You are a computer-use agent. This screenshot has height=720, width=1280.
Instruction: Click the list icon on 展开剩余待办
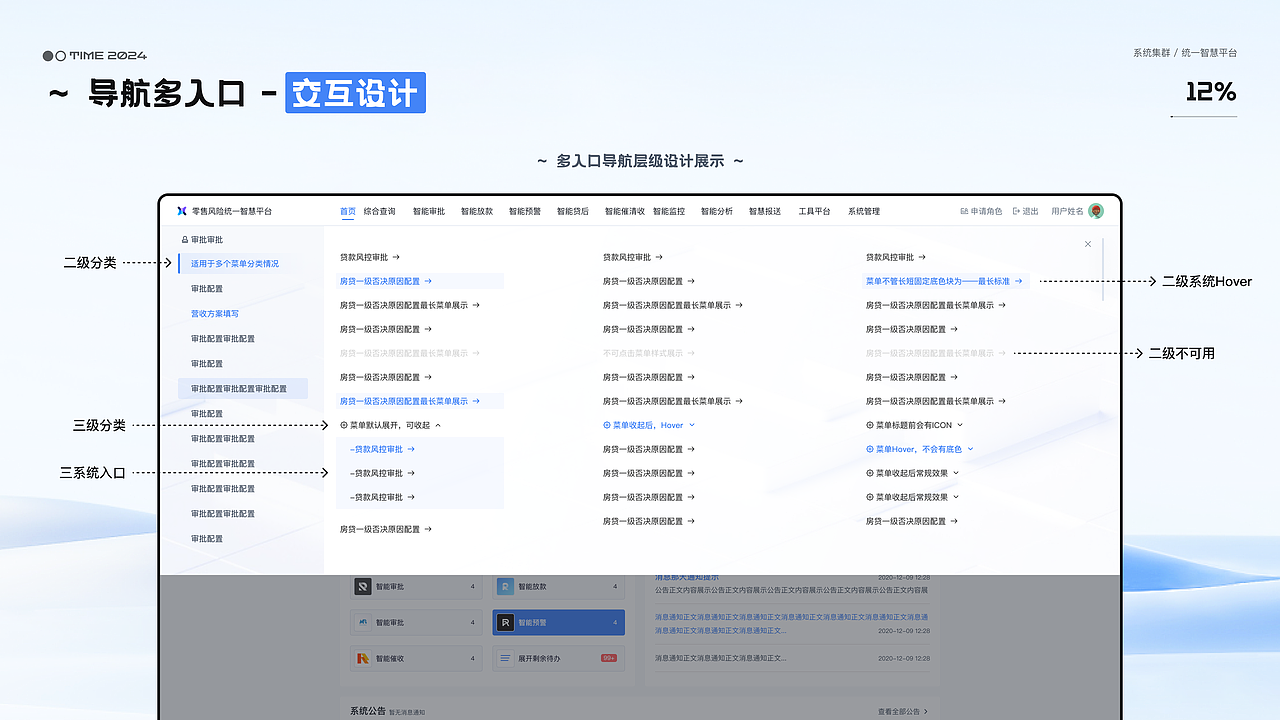[x=506, y=658]
